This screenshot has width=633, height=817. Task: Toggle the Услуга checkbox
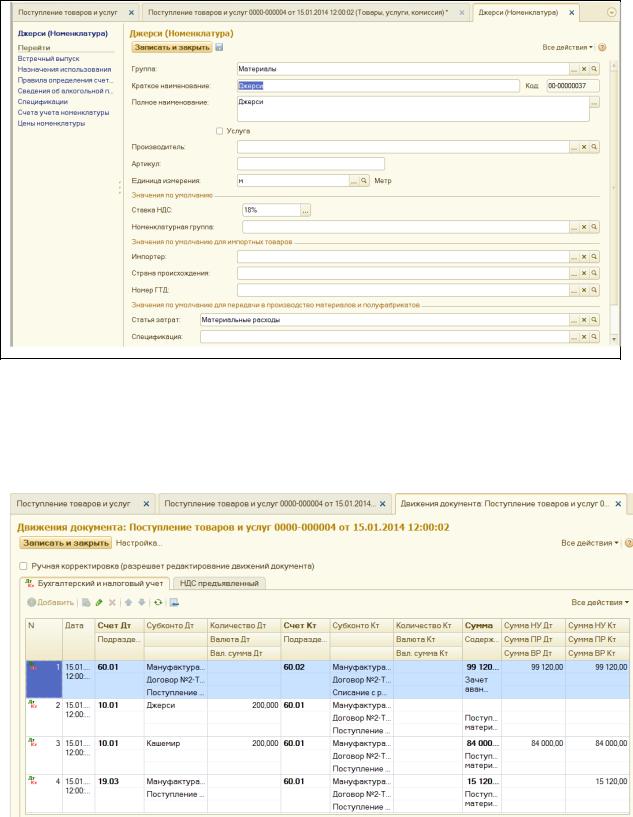(x=219, y=131)
